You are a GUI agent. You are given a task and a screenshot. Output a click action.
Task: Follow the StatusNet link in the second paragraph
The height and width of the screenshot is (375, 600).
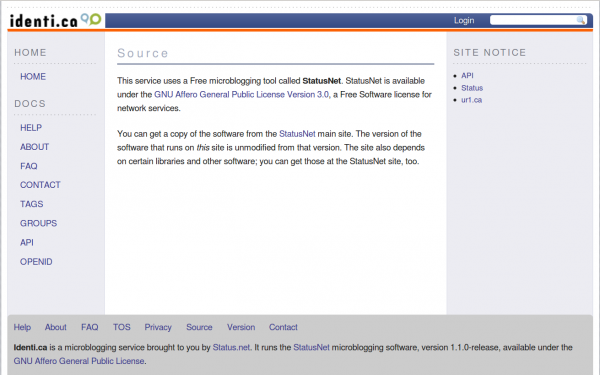297,134
